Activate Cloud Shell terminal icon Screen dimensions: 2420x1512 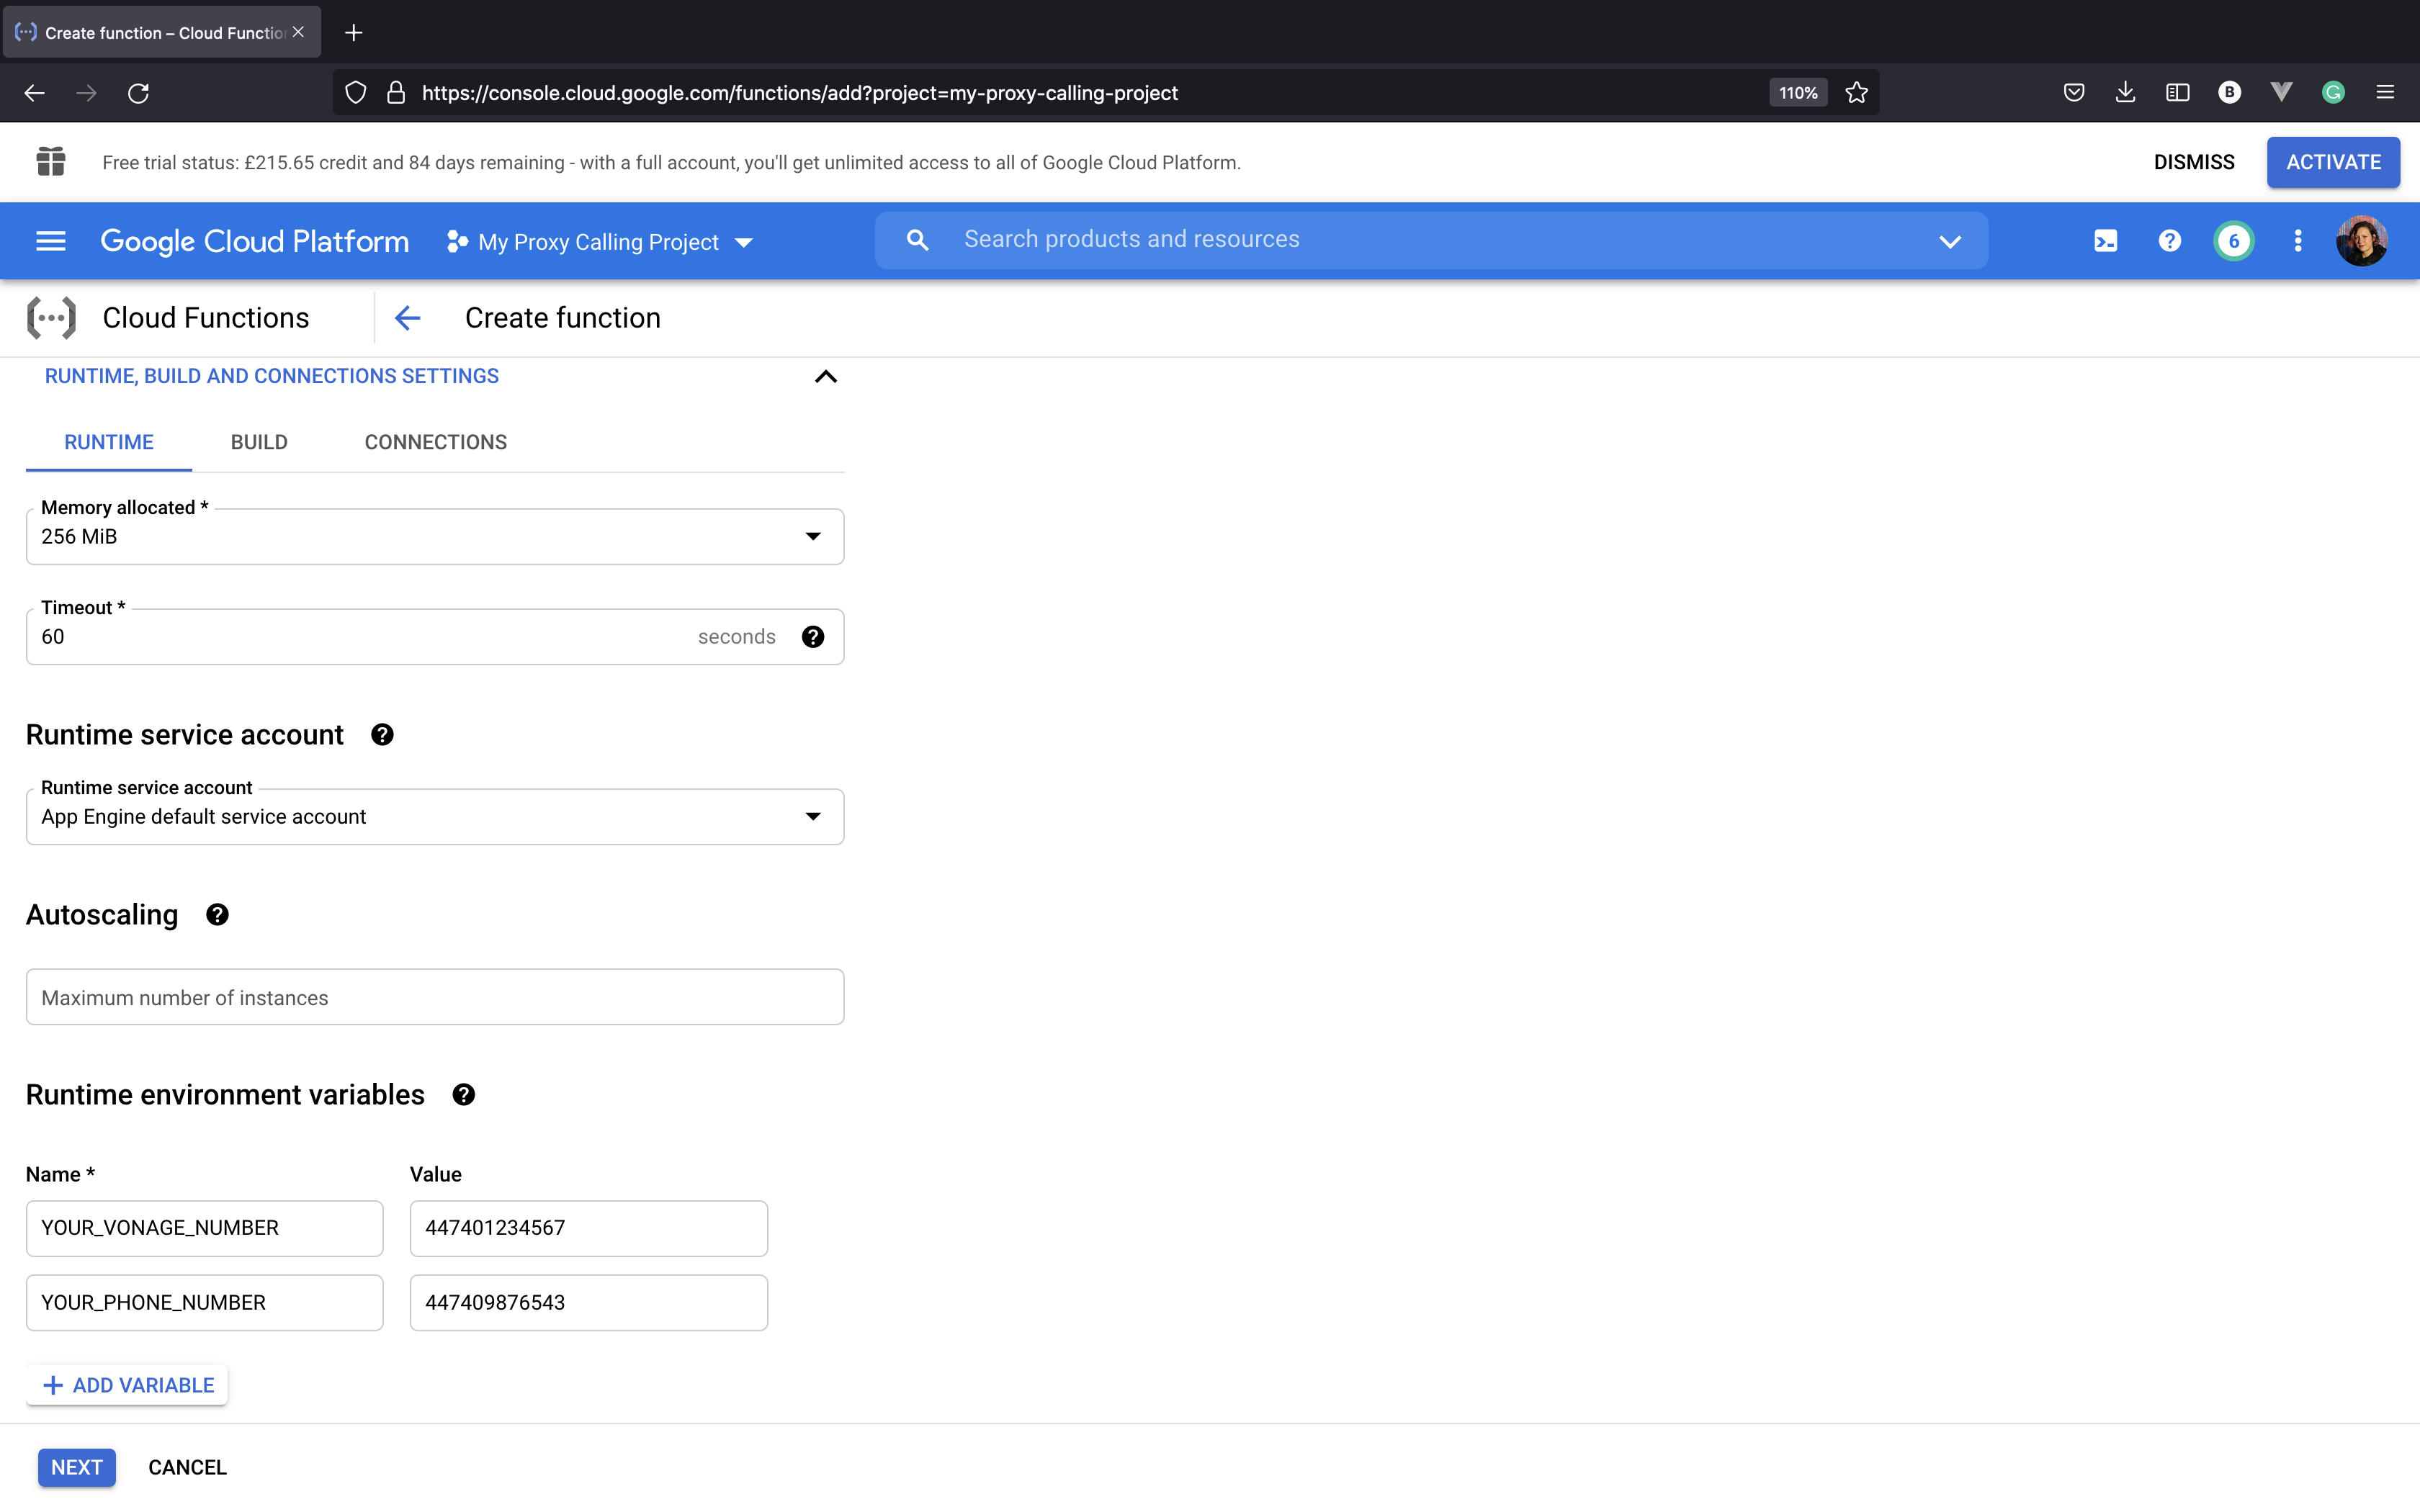(x=2105, y=241)
